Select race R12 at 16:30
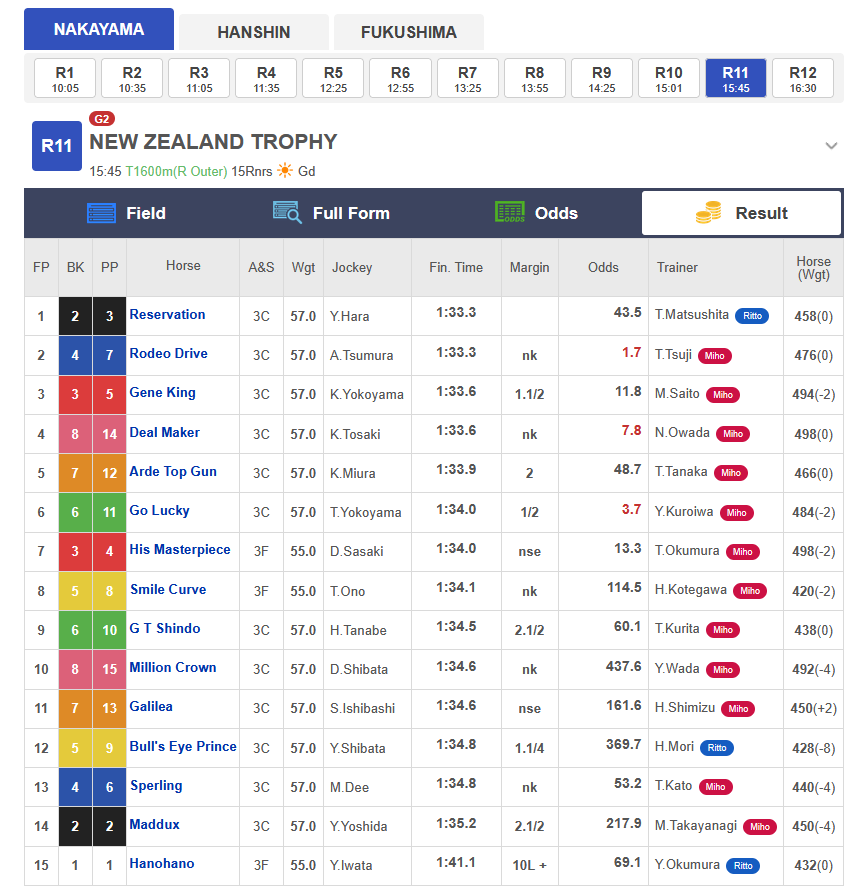 803,79
